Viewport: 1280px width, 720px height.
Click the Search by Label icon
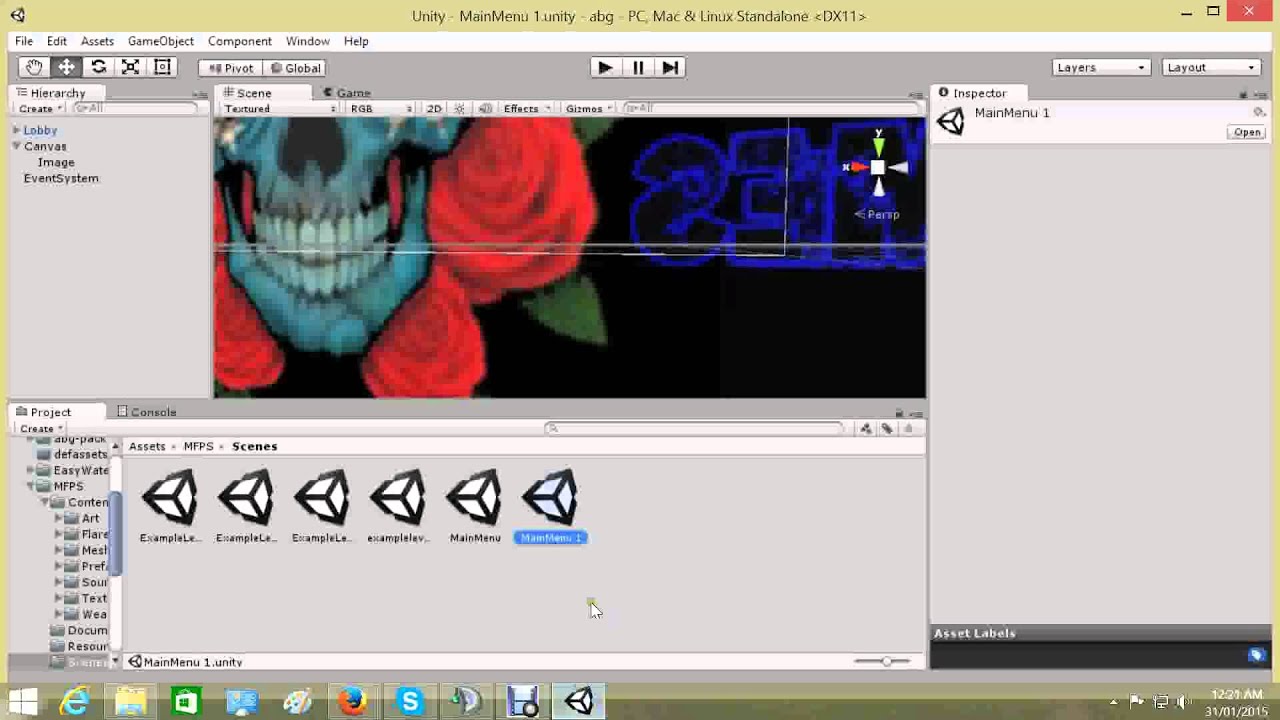(887, 428)
